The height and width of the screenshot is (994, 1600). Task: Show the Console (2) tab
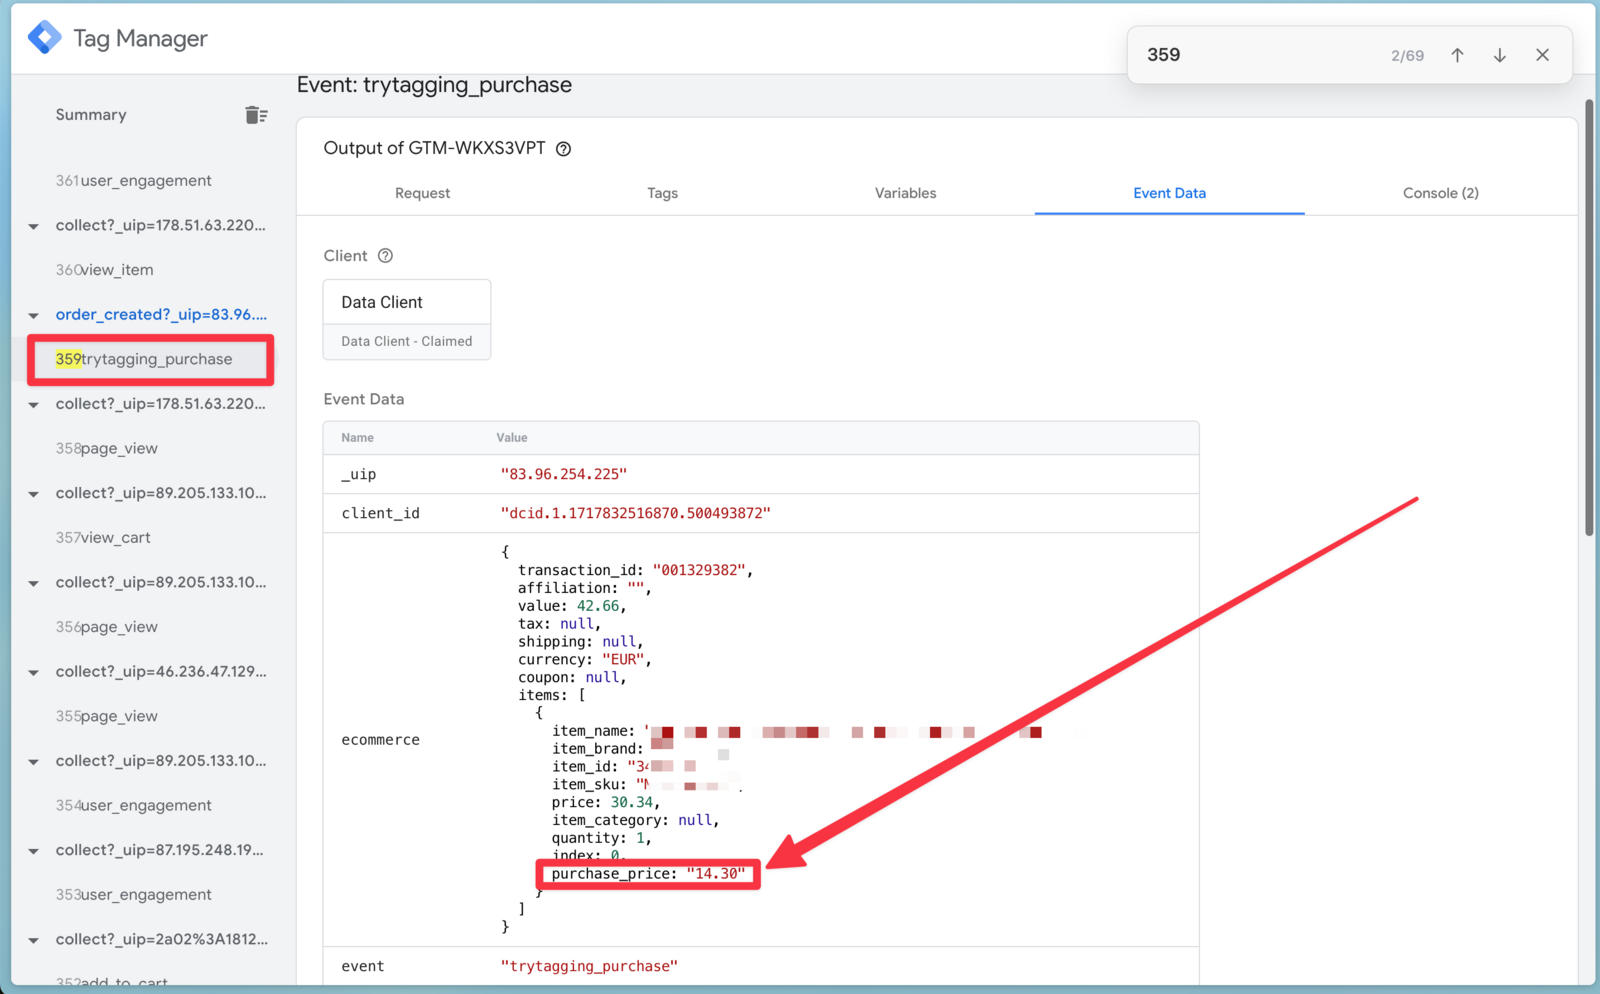point(1440,193)
